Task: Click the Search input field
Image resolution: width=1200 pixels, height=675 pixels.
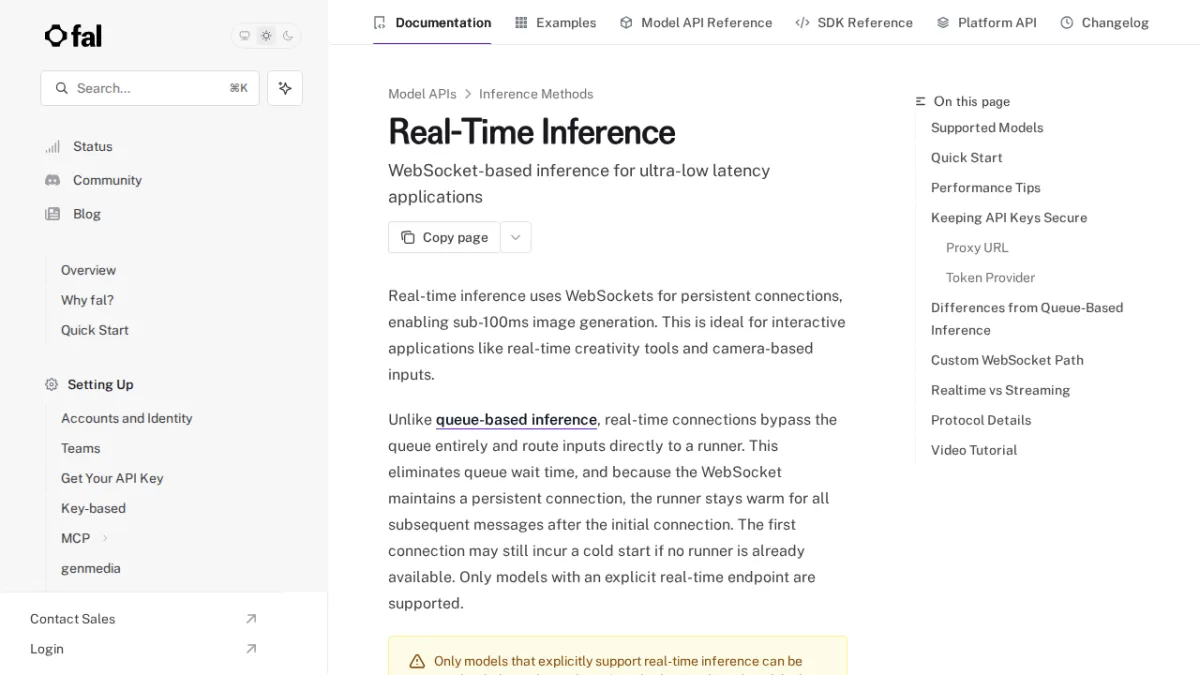Action: 150,88
